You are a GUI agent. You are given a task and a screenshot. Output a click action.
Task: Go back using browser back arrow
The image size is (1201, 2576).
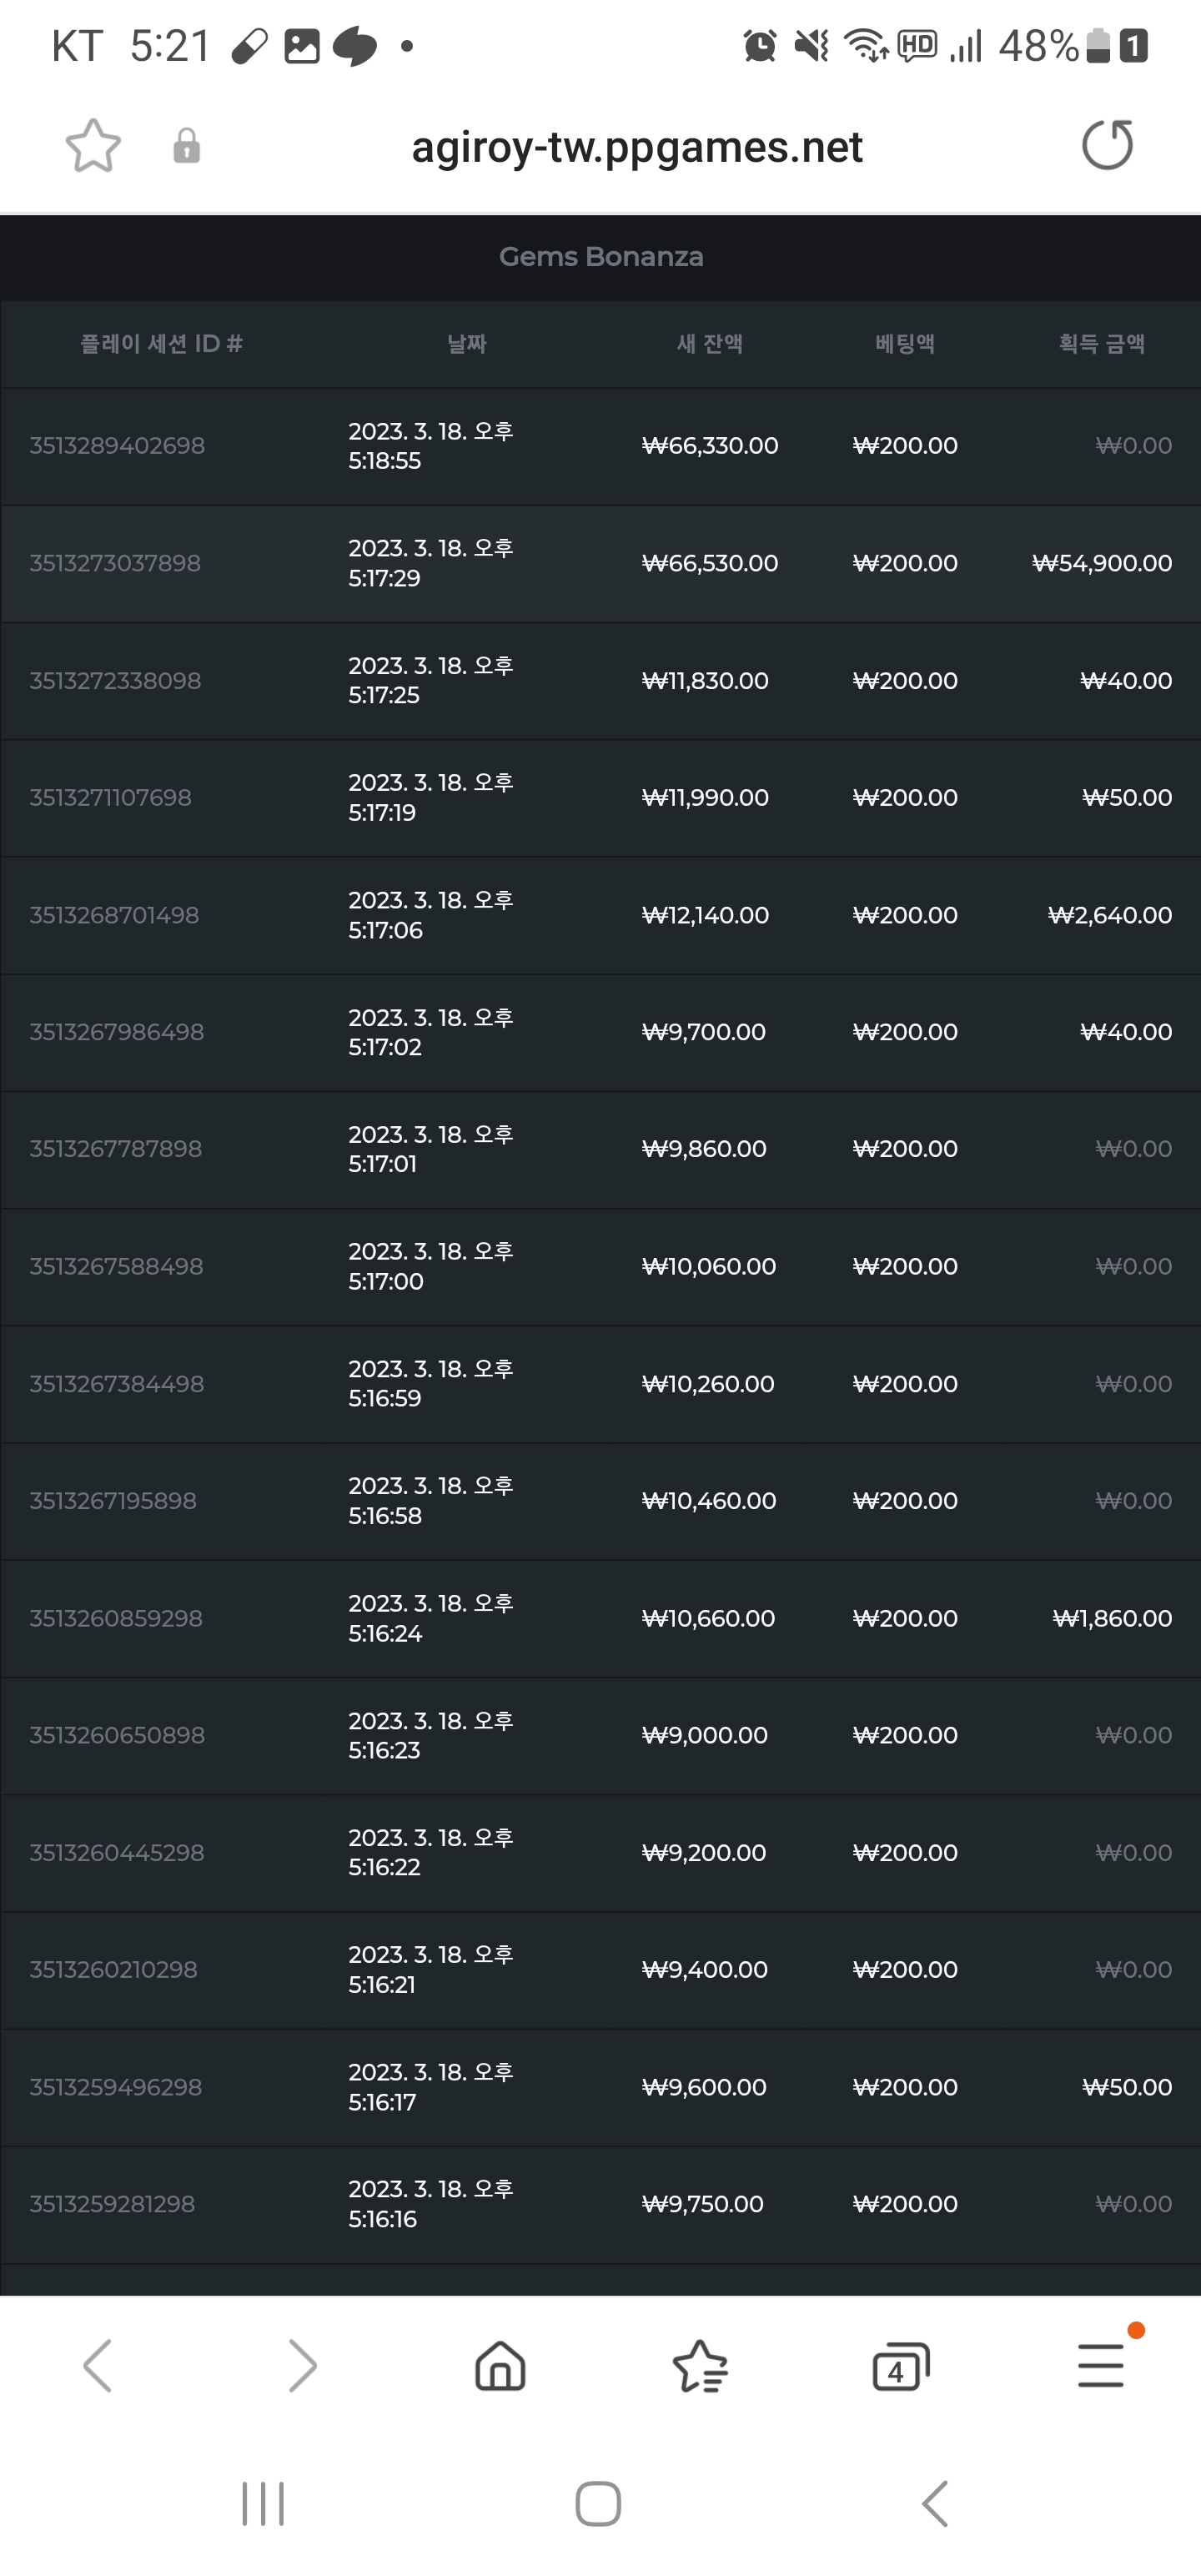point(97,2365)
